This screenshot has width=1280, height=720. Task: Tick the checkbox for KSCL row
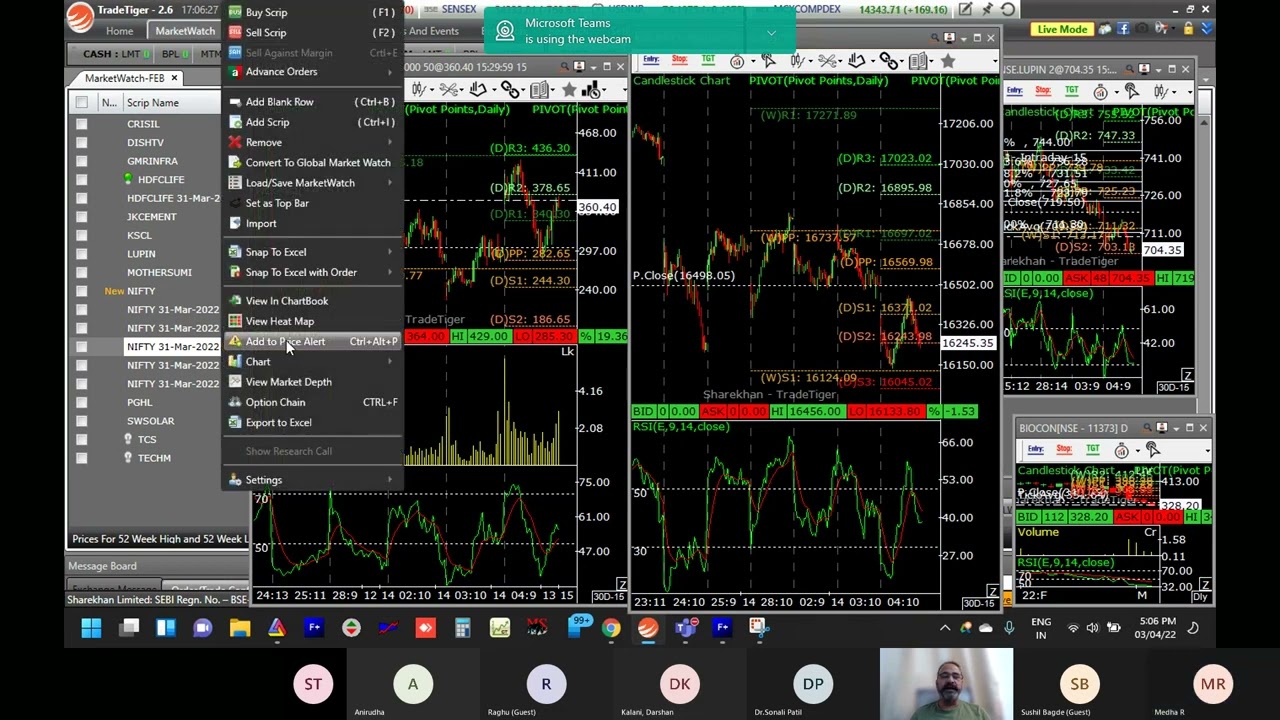click(82, 235)
